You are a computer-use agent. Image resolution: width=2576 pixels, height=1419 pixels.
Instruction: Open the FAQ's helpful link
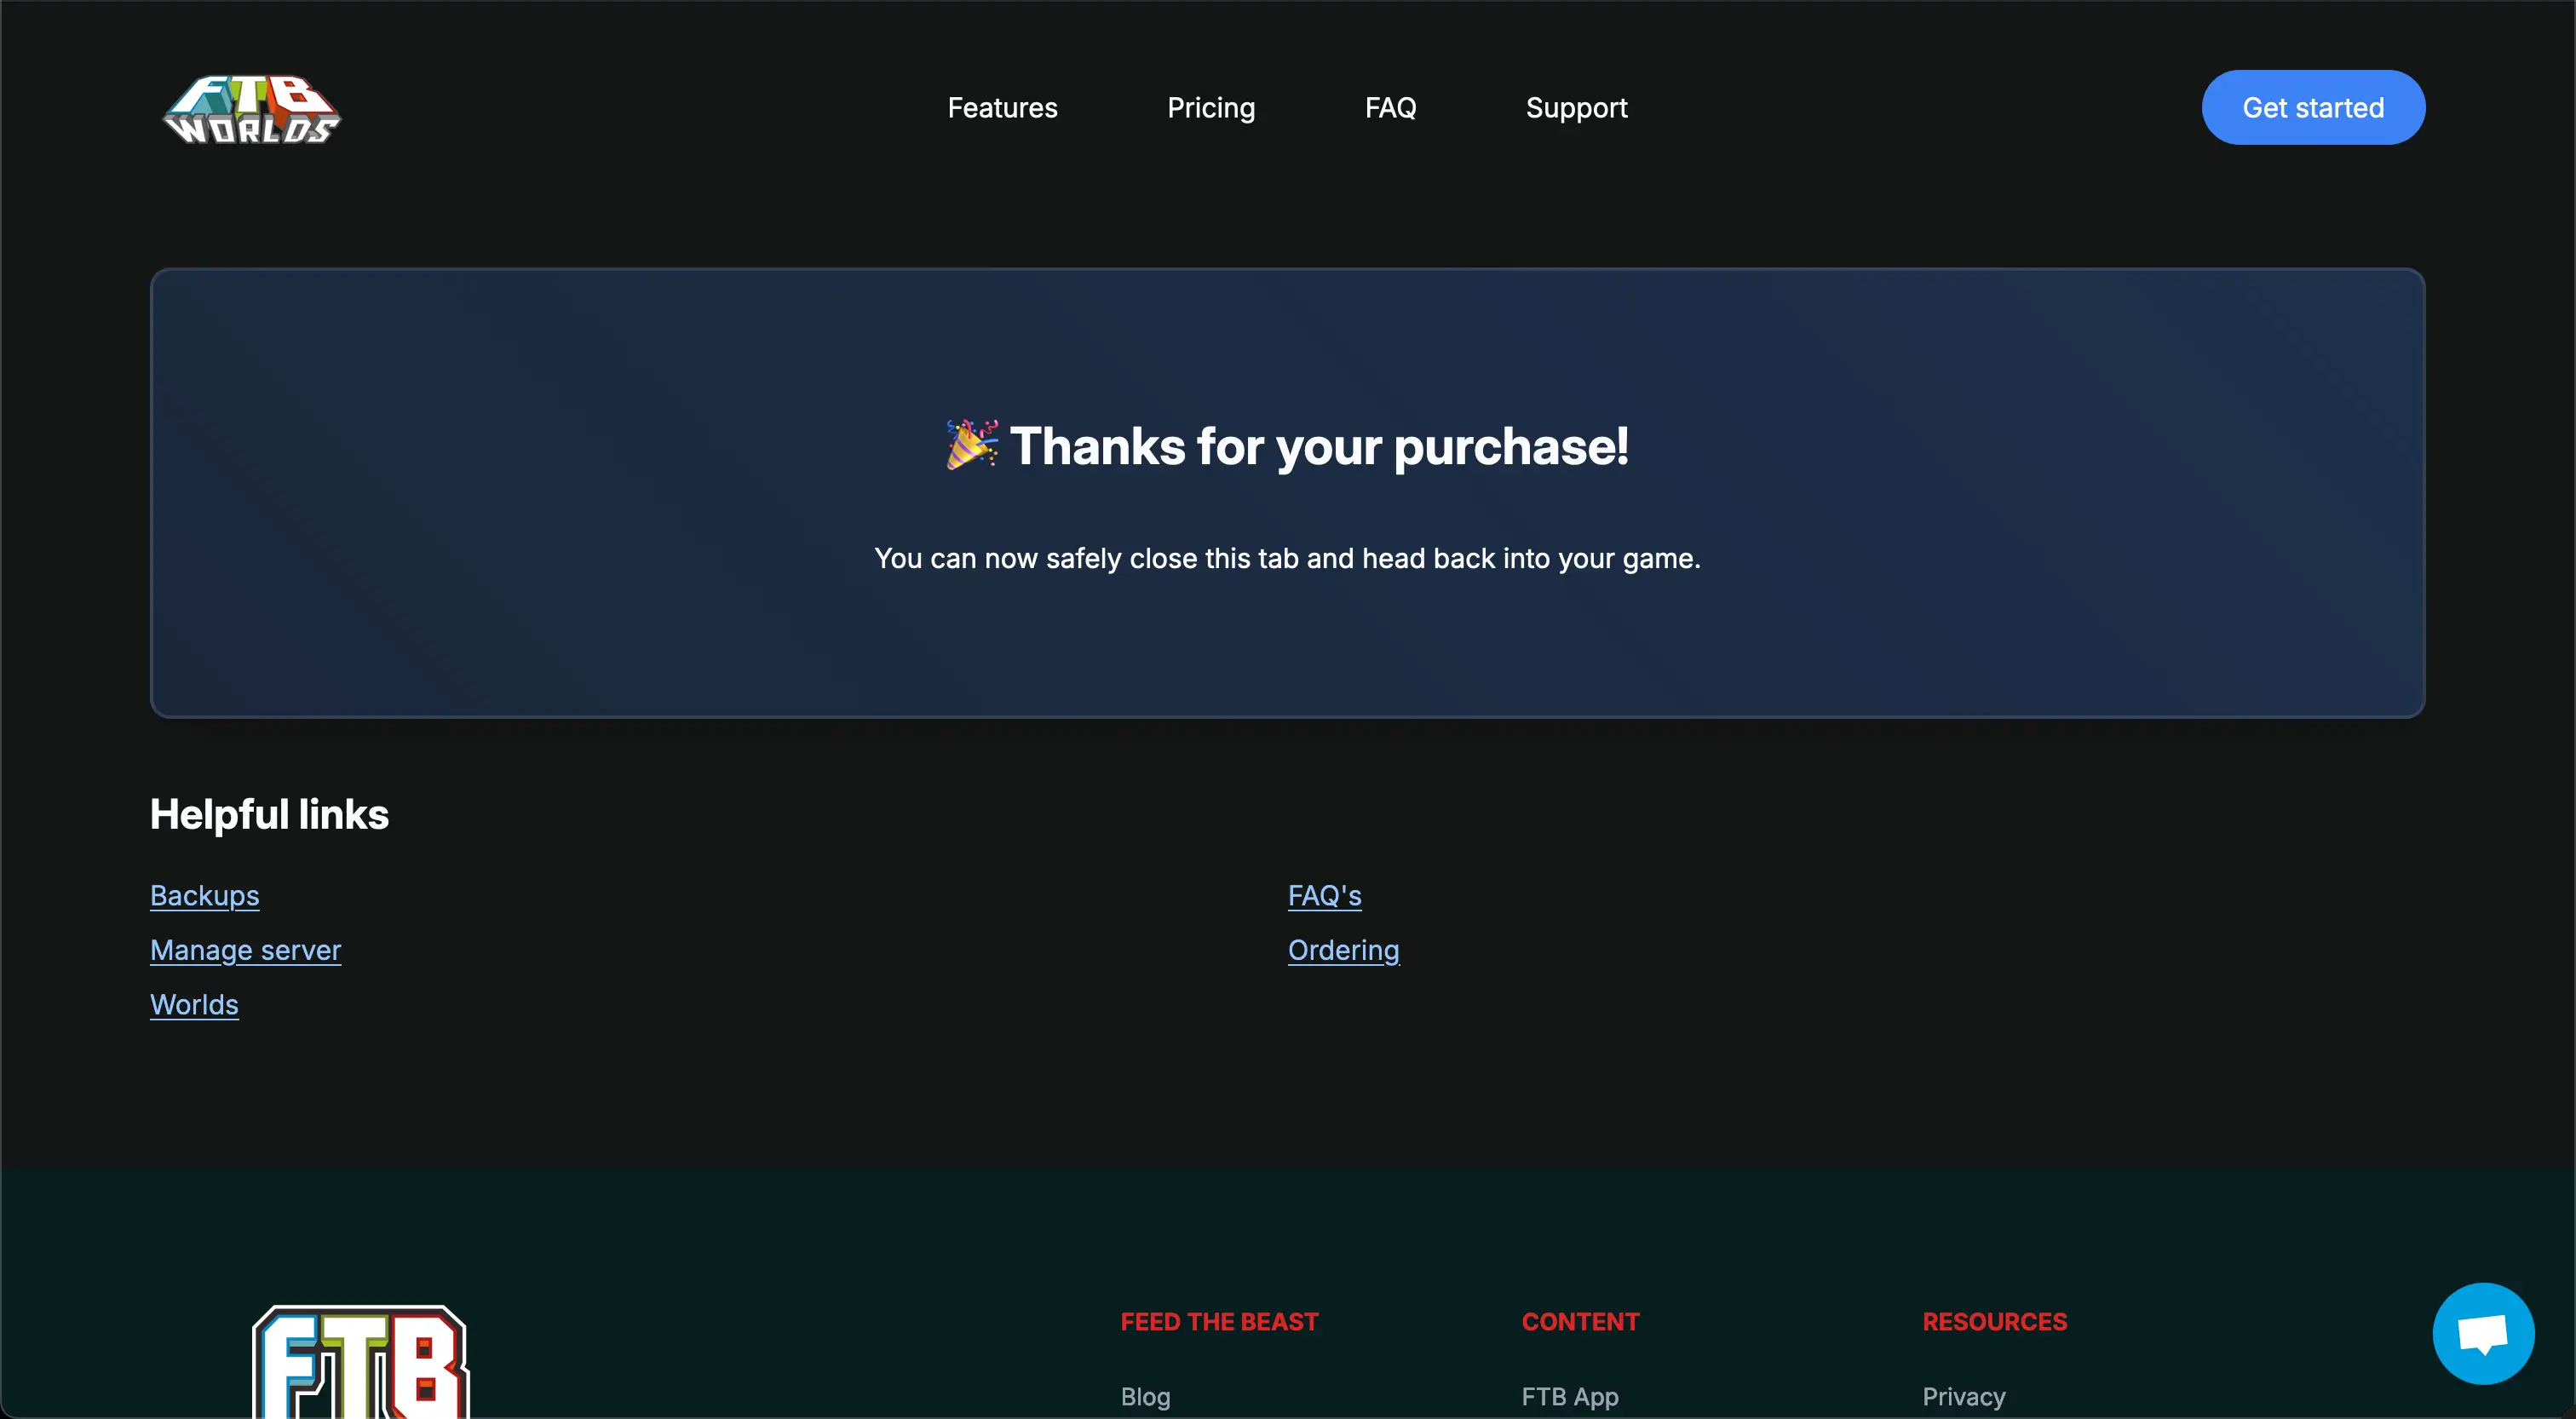[1325, 896]
